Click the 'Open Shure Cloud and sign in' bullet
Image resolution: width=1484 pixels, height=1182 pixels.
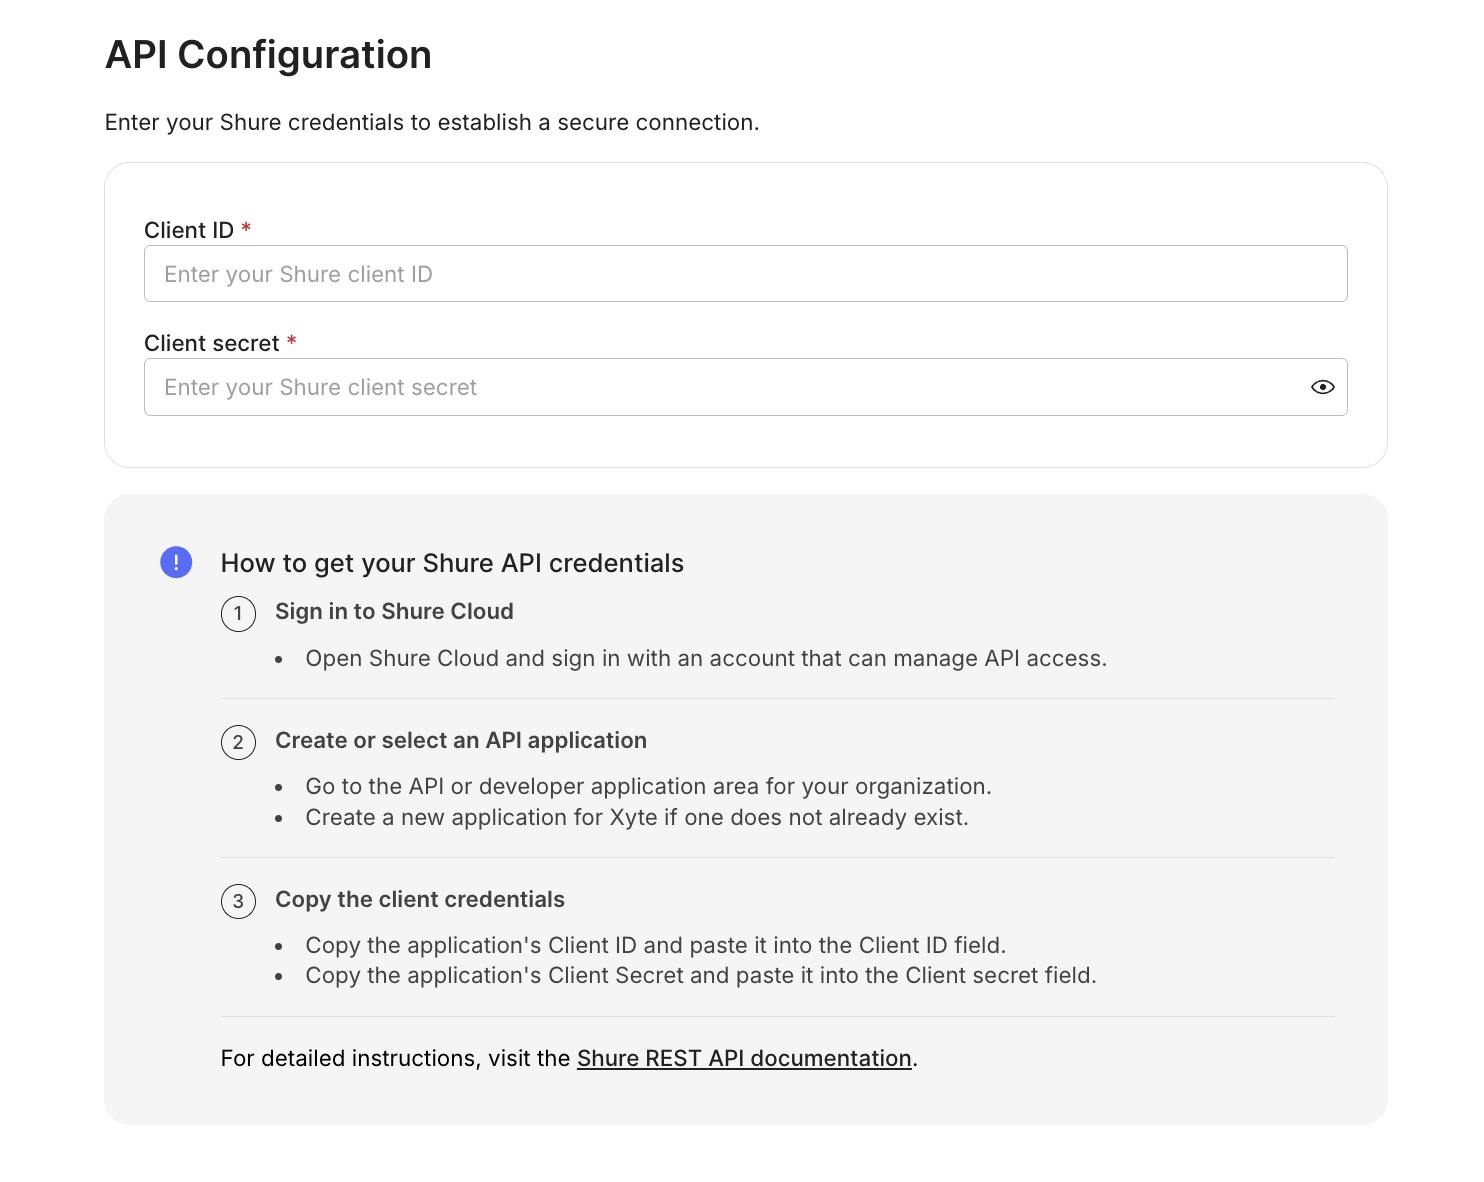pos(706,658)
